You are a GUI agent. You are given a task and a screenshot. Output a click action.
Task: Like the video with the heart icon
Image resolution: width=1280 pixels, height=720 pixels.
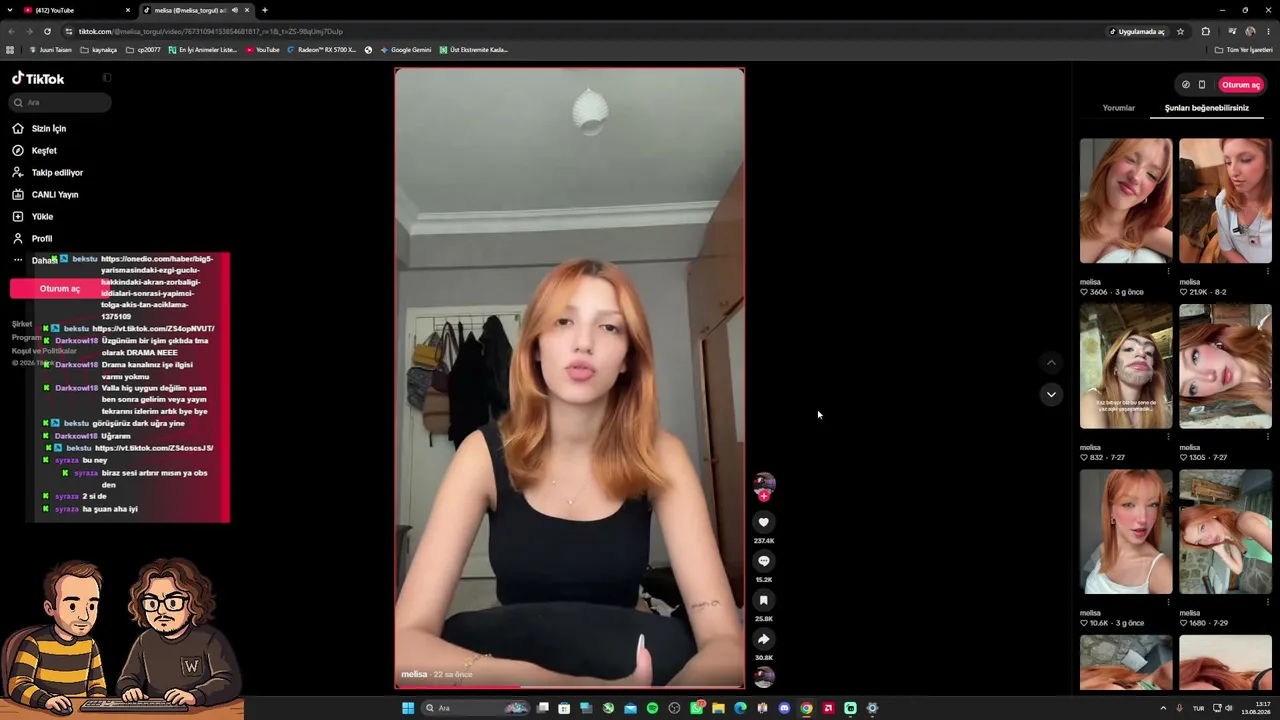pos(763,522)
